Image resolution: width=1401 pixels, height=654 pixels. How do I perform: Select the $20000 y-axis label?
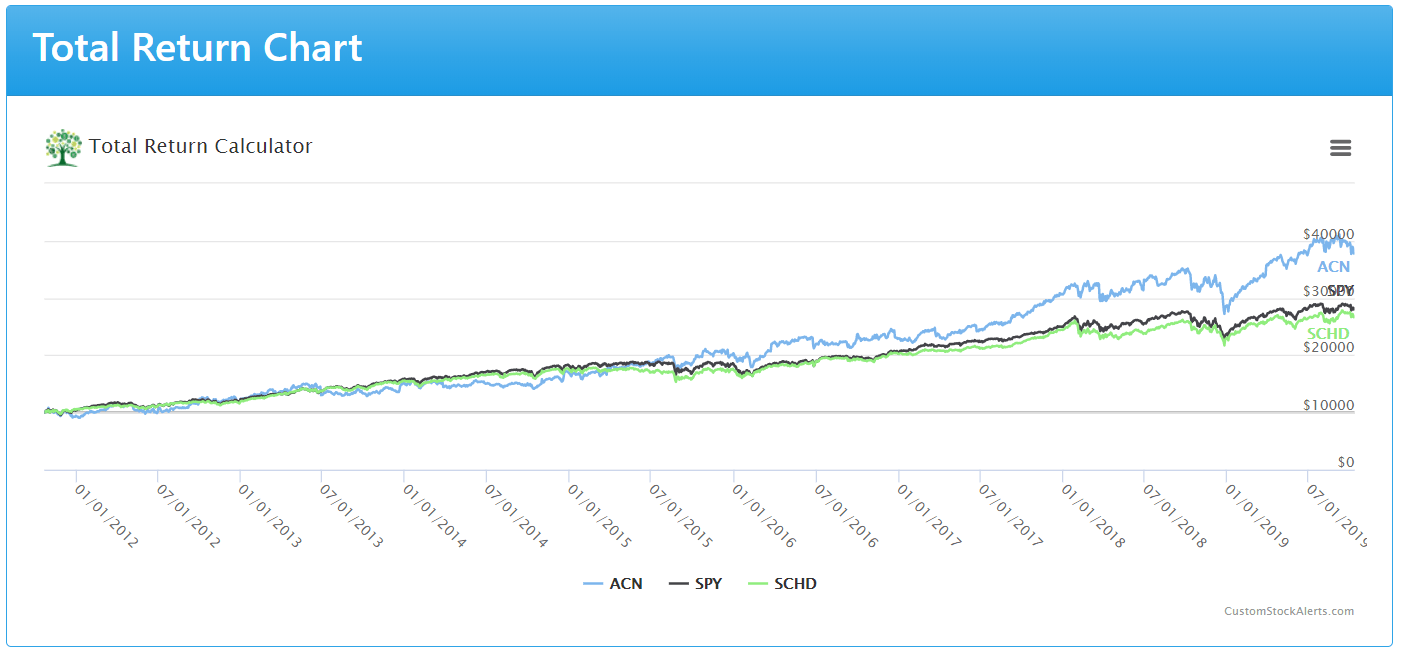[1328, 347]
